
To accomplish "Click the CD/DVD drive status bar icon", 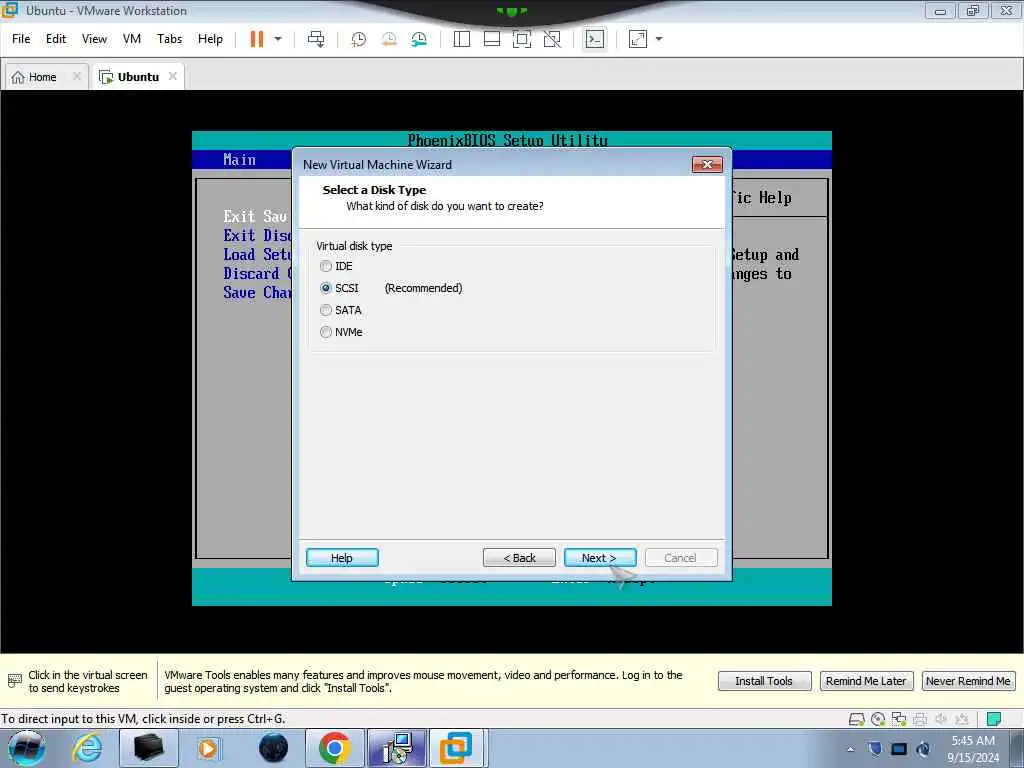I will (x=878, y=719).
